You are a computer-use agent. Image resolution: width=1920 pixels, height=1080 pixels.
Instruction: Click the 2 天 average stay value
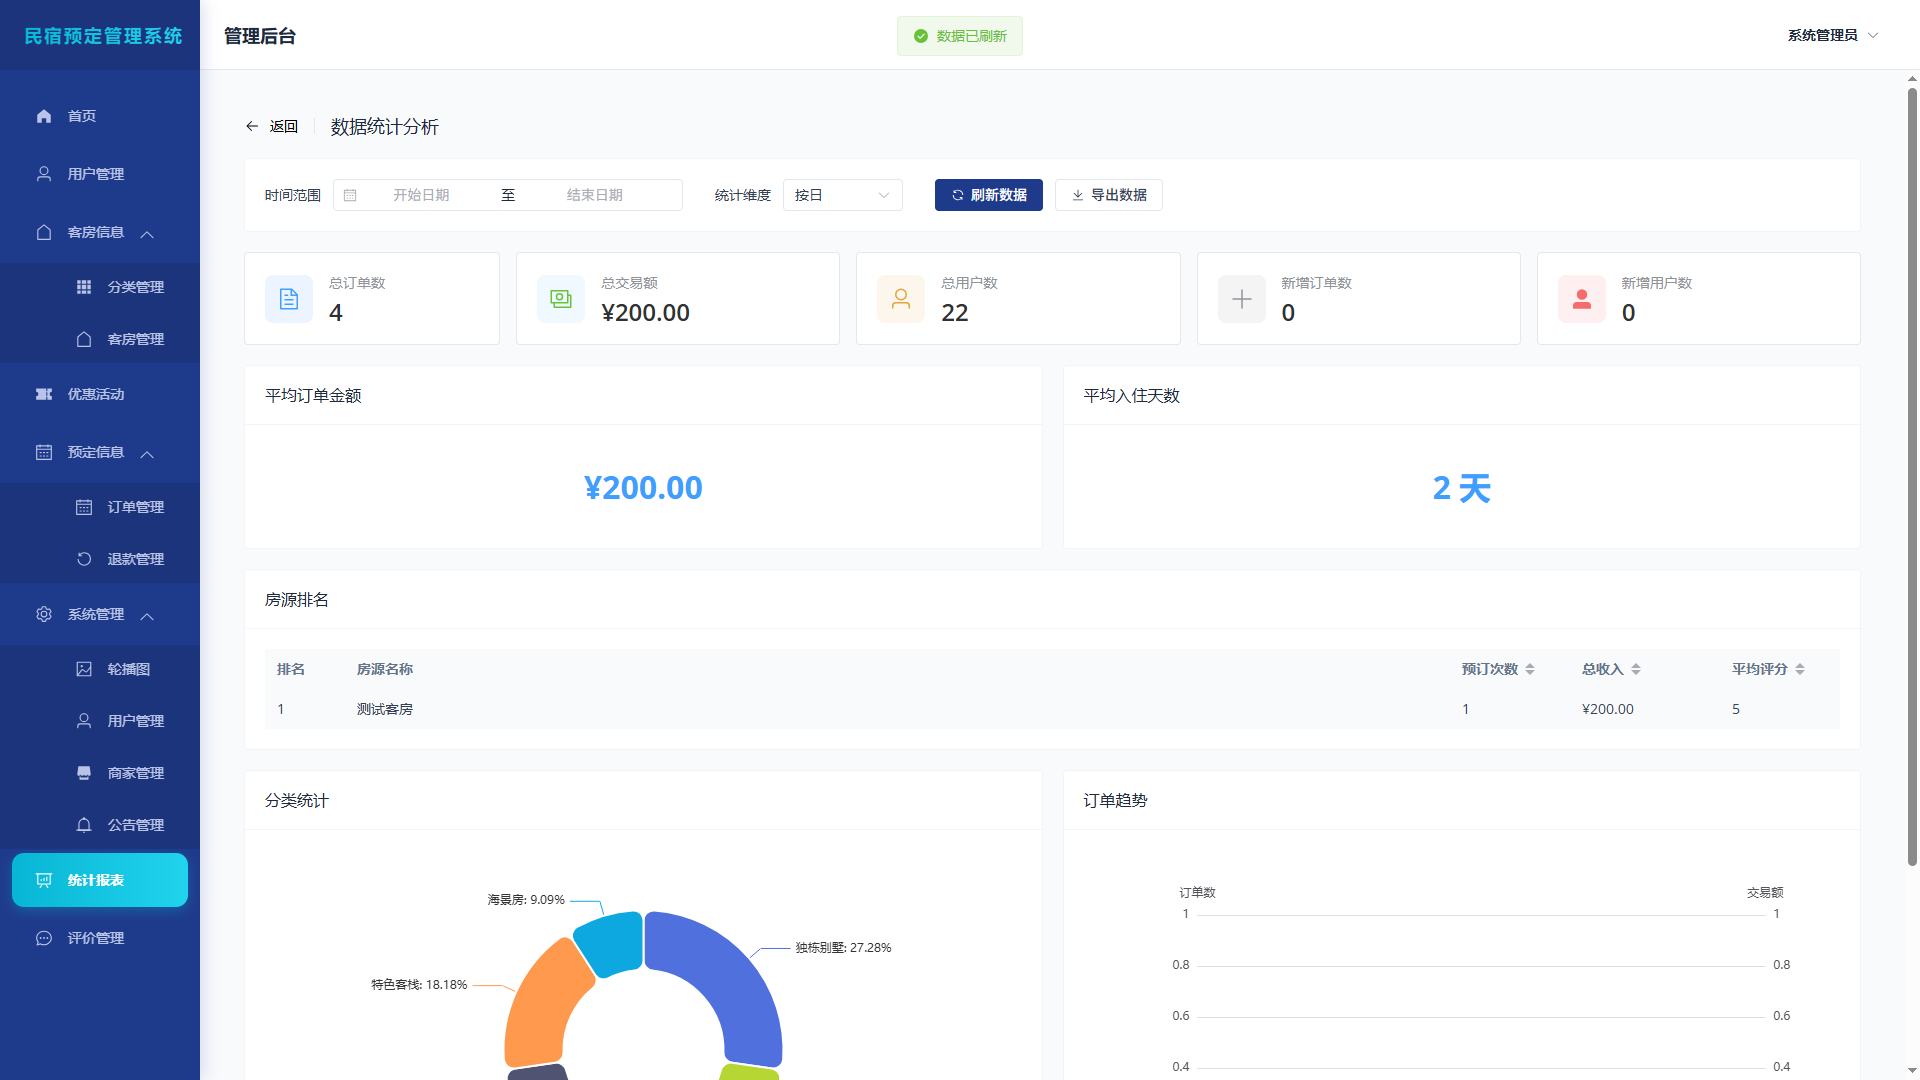[1461, 488]
